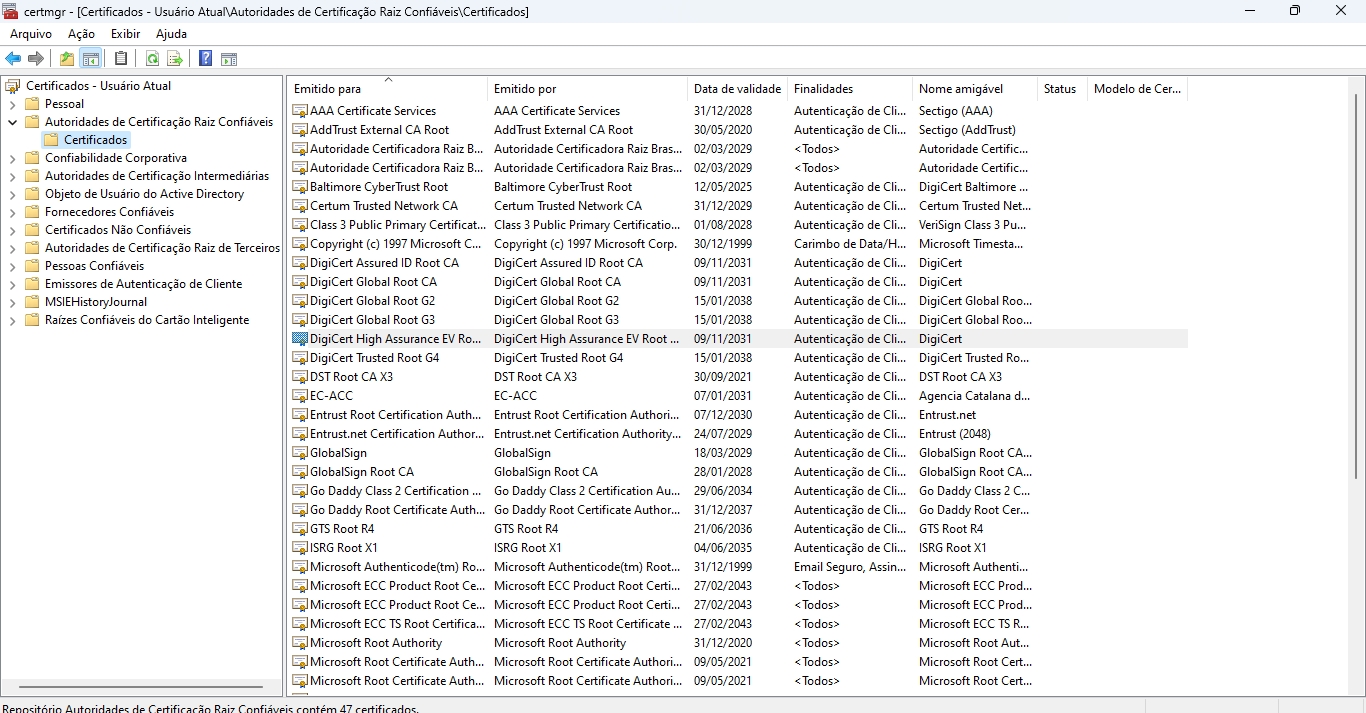1366x713 pixels.
Task: Click the certificate icon beside GTS Root R4
Action: click(300, 529)
